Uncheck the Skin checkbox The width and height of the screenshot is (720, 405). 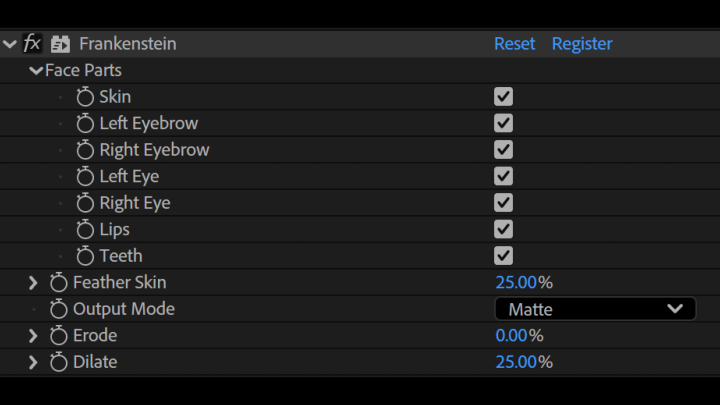(503, 97)
